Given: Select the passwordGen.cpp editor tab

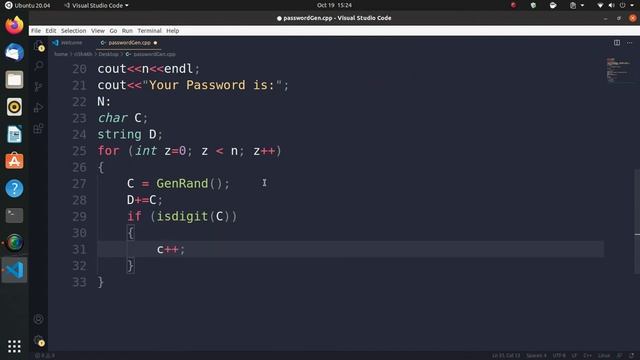Looking at the screenshot, I should pyautogui.click(x=129, y=43).
